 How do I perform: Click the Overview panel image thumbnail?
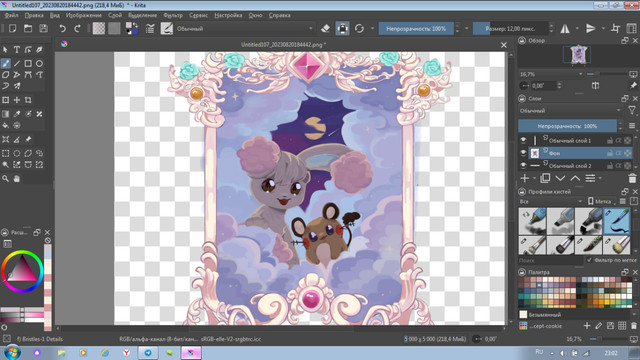[578, 55]
